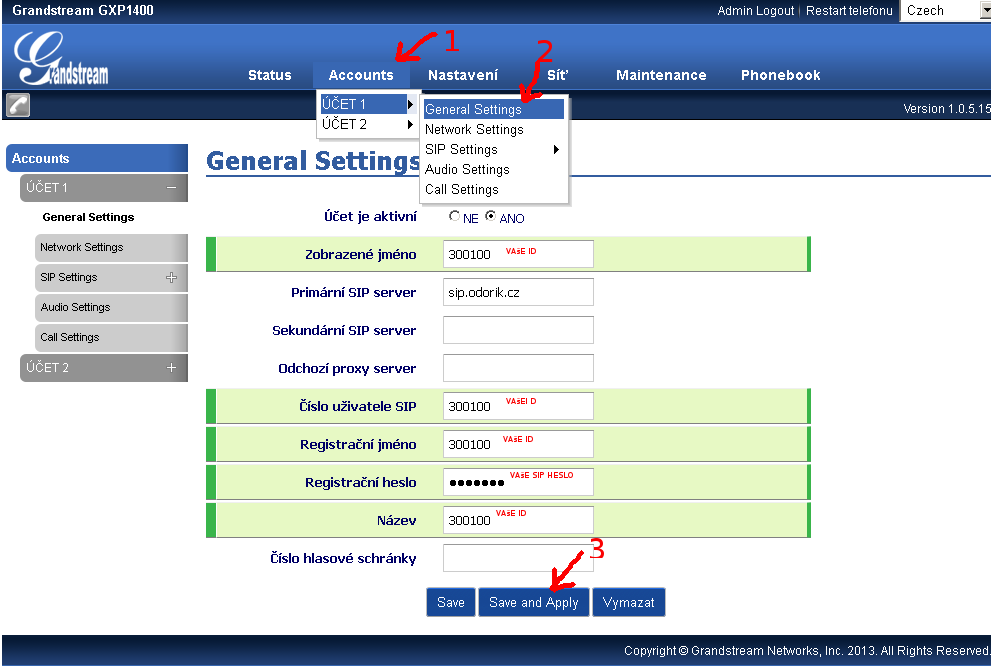The width and height of the screenshot is (991, 667).
Task: Expand SIP Settings submenu in dropdown
Action: (x=494, y=150)
